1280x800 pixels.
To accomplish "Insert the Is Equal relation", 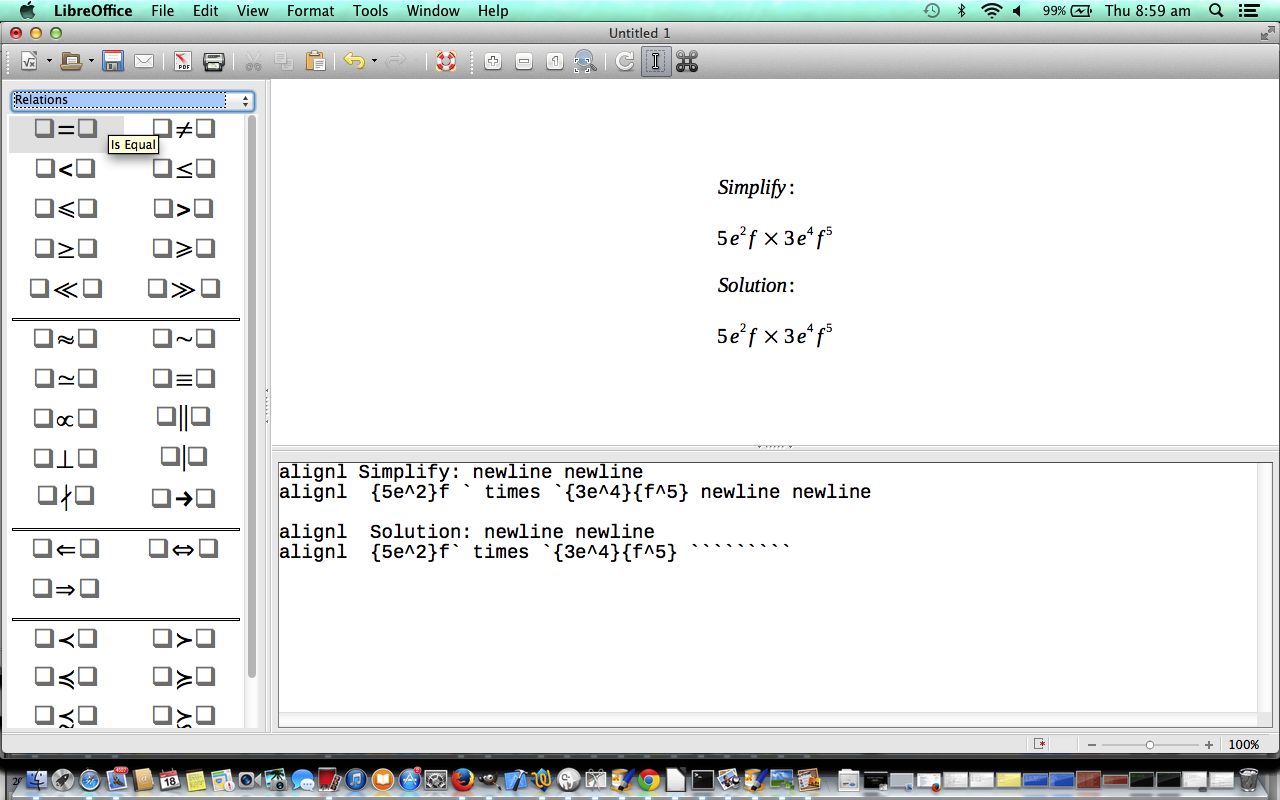I will pos(66,129).
